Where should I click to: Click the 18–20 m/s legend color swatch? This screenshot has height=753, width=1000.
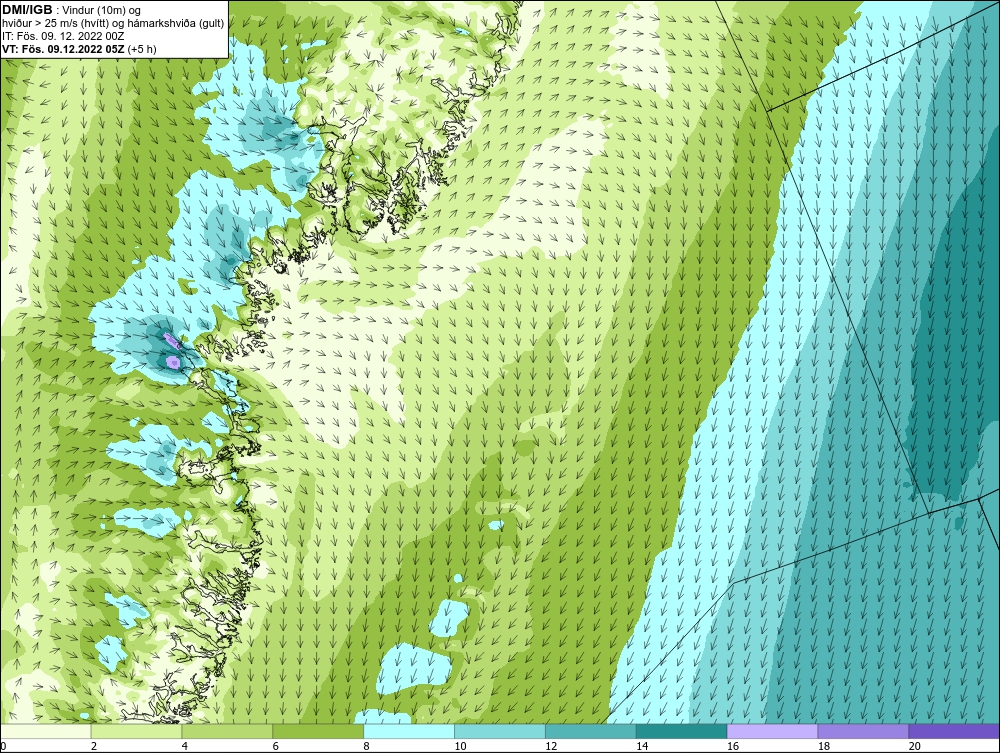click(864, 731)
